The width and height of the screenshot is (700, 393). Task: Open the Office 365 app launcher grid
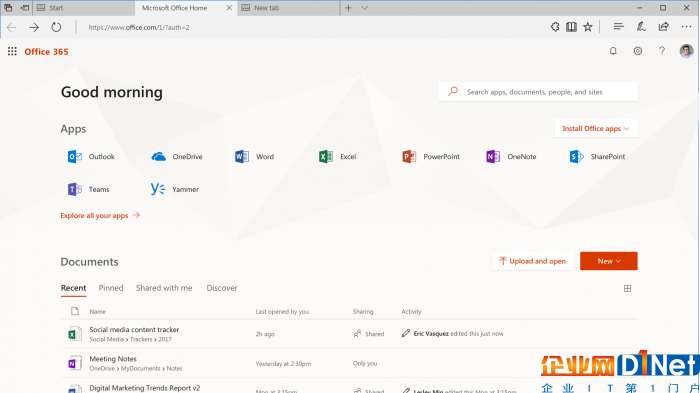click(12, 52)
